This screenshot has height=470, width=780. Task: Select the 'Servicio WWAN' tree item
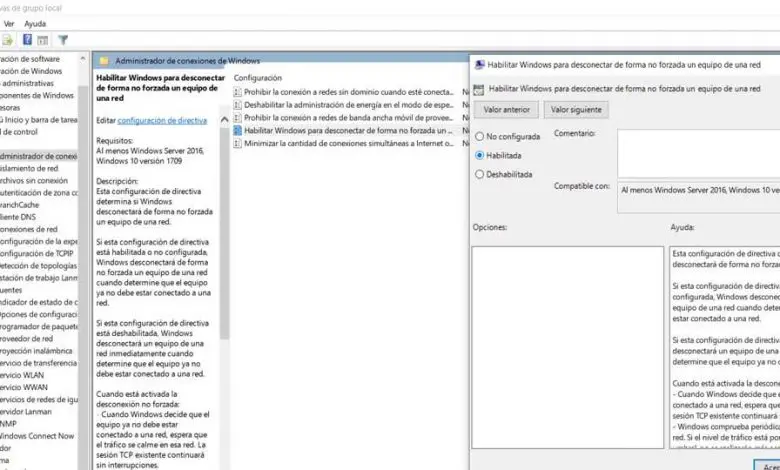(24, 387)
